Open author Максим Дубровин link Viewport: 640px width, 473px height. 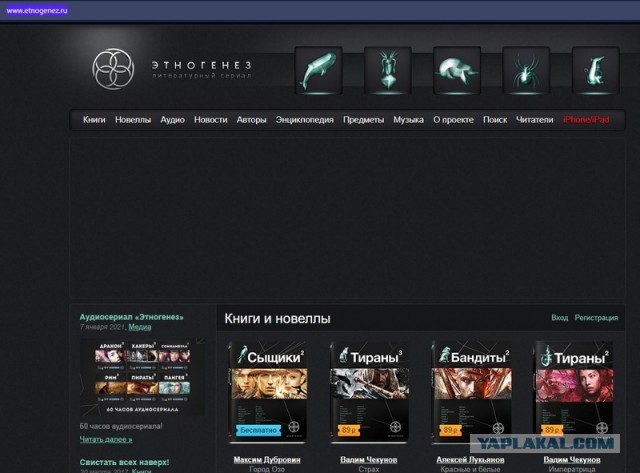[x=267, y=460]
